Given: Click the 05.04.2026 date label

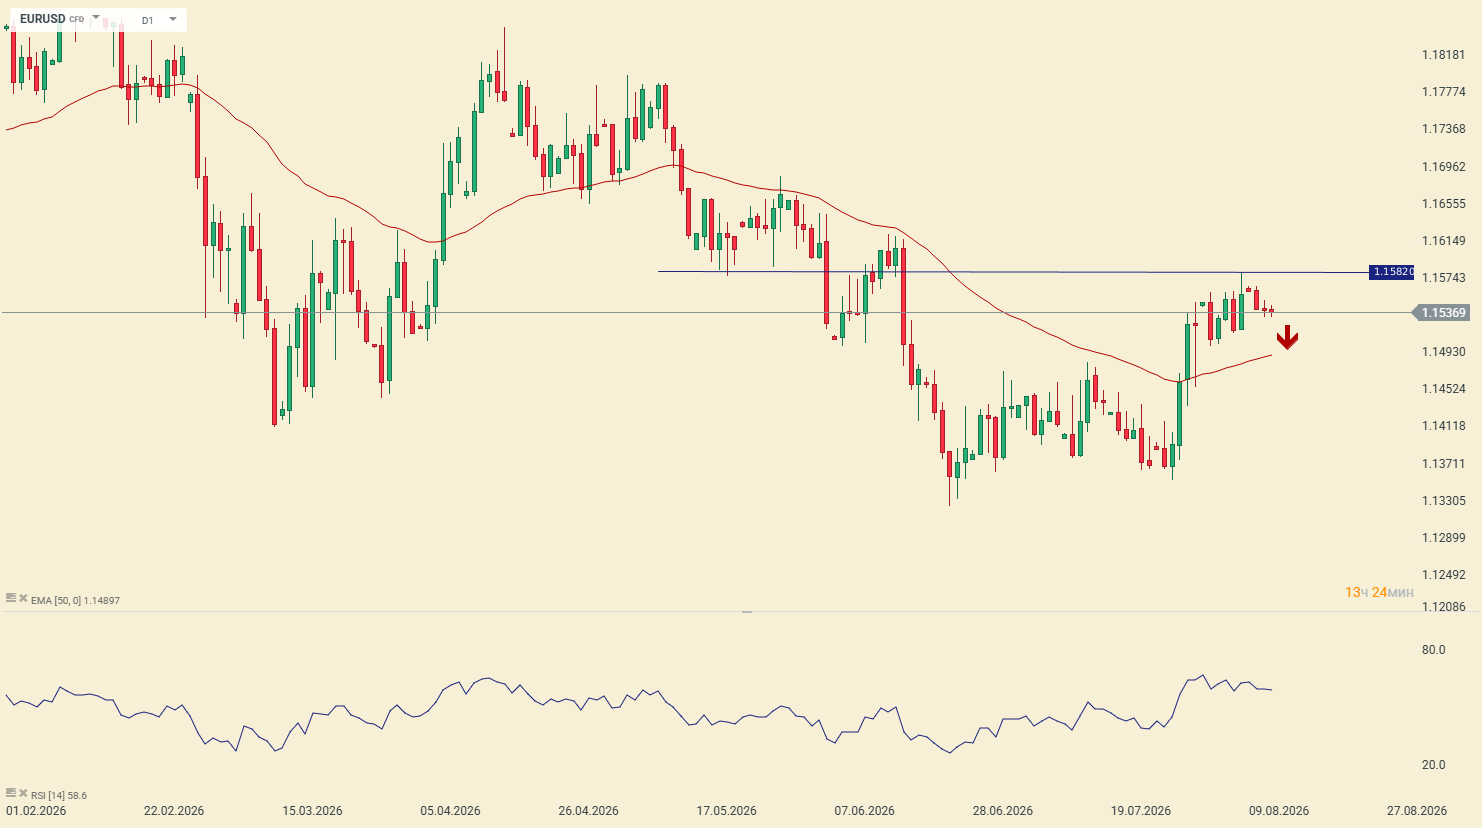Looking at the screenshot, I should pyautogui.click(x=450, y=811).
